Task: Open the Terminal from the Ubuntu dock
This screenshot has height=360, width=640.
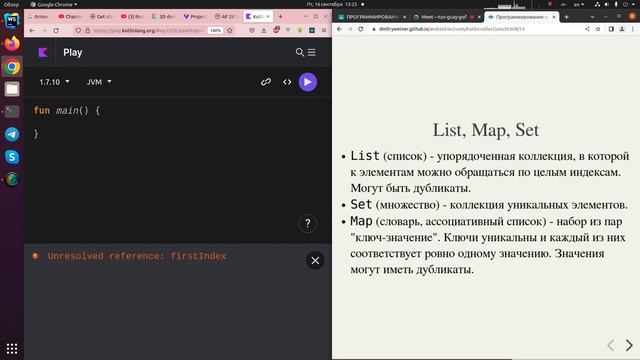Action: [x=12, y=111]
